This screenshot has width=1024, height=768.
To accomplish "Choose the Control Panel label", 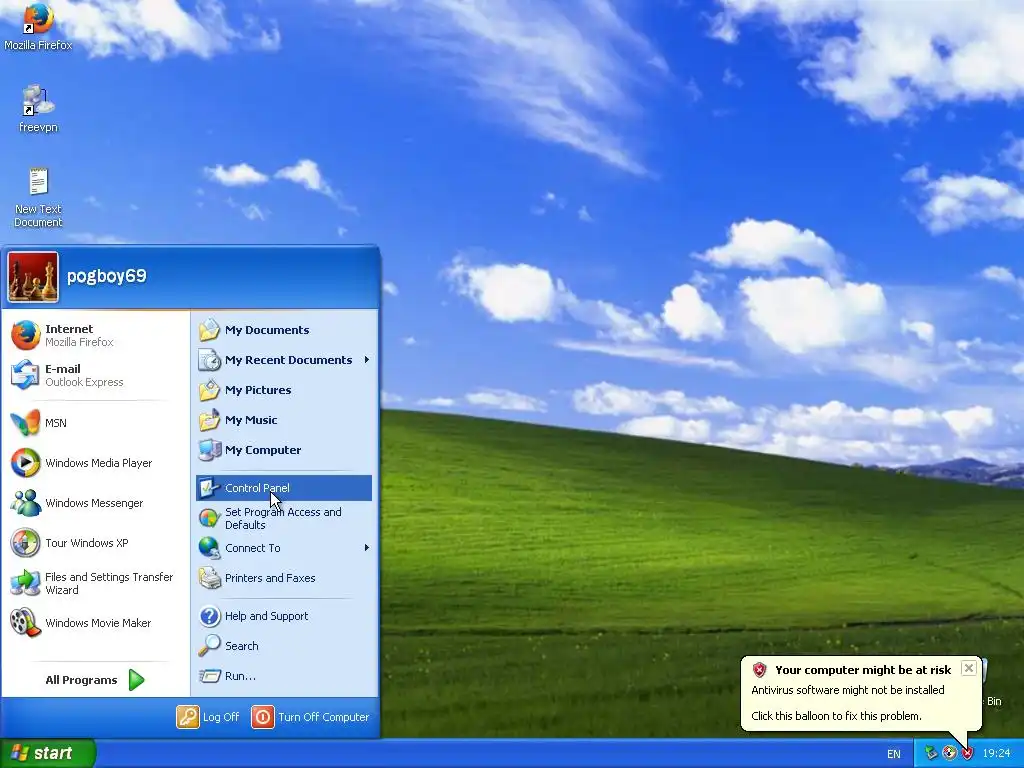I will pyautogui.click(x=257, y=488).
